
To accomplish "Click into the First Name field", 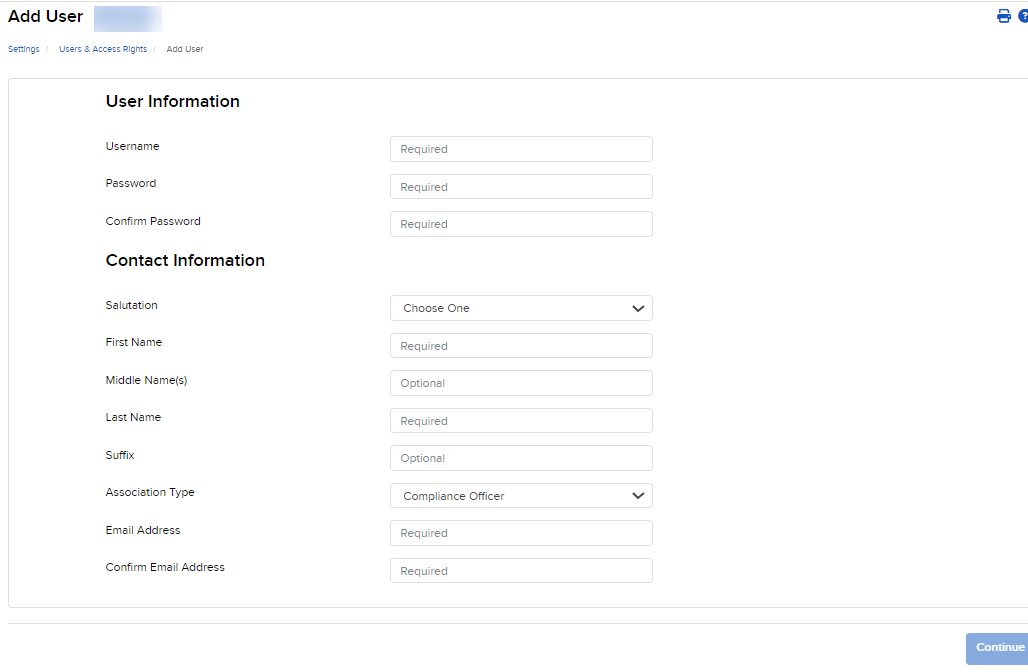I will pyautogui.click(x=520, y=345).
